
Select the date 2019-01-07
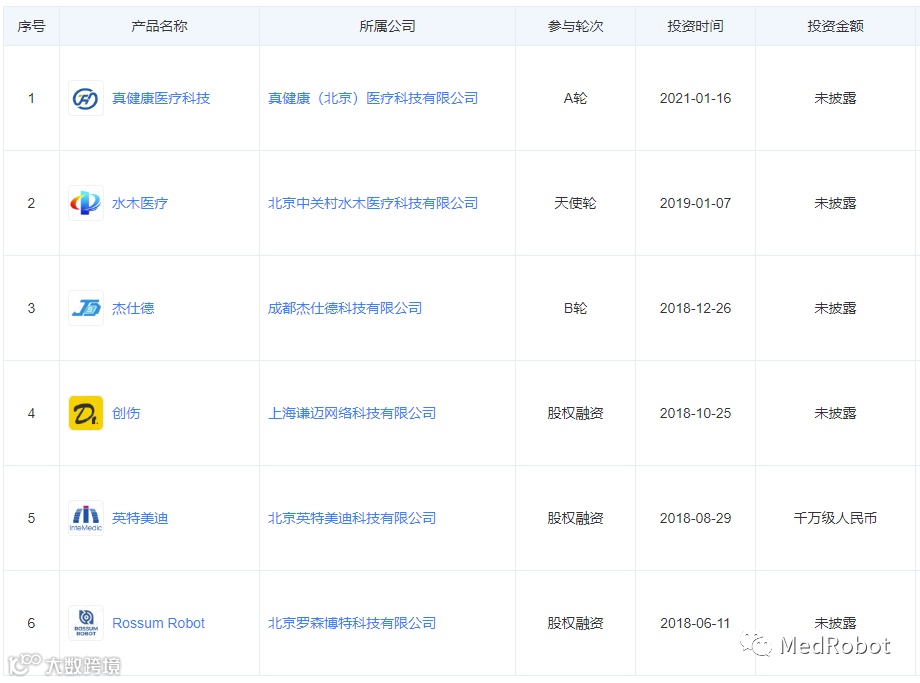(695, 203)
